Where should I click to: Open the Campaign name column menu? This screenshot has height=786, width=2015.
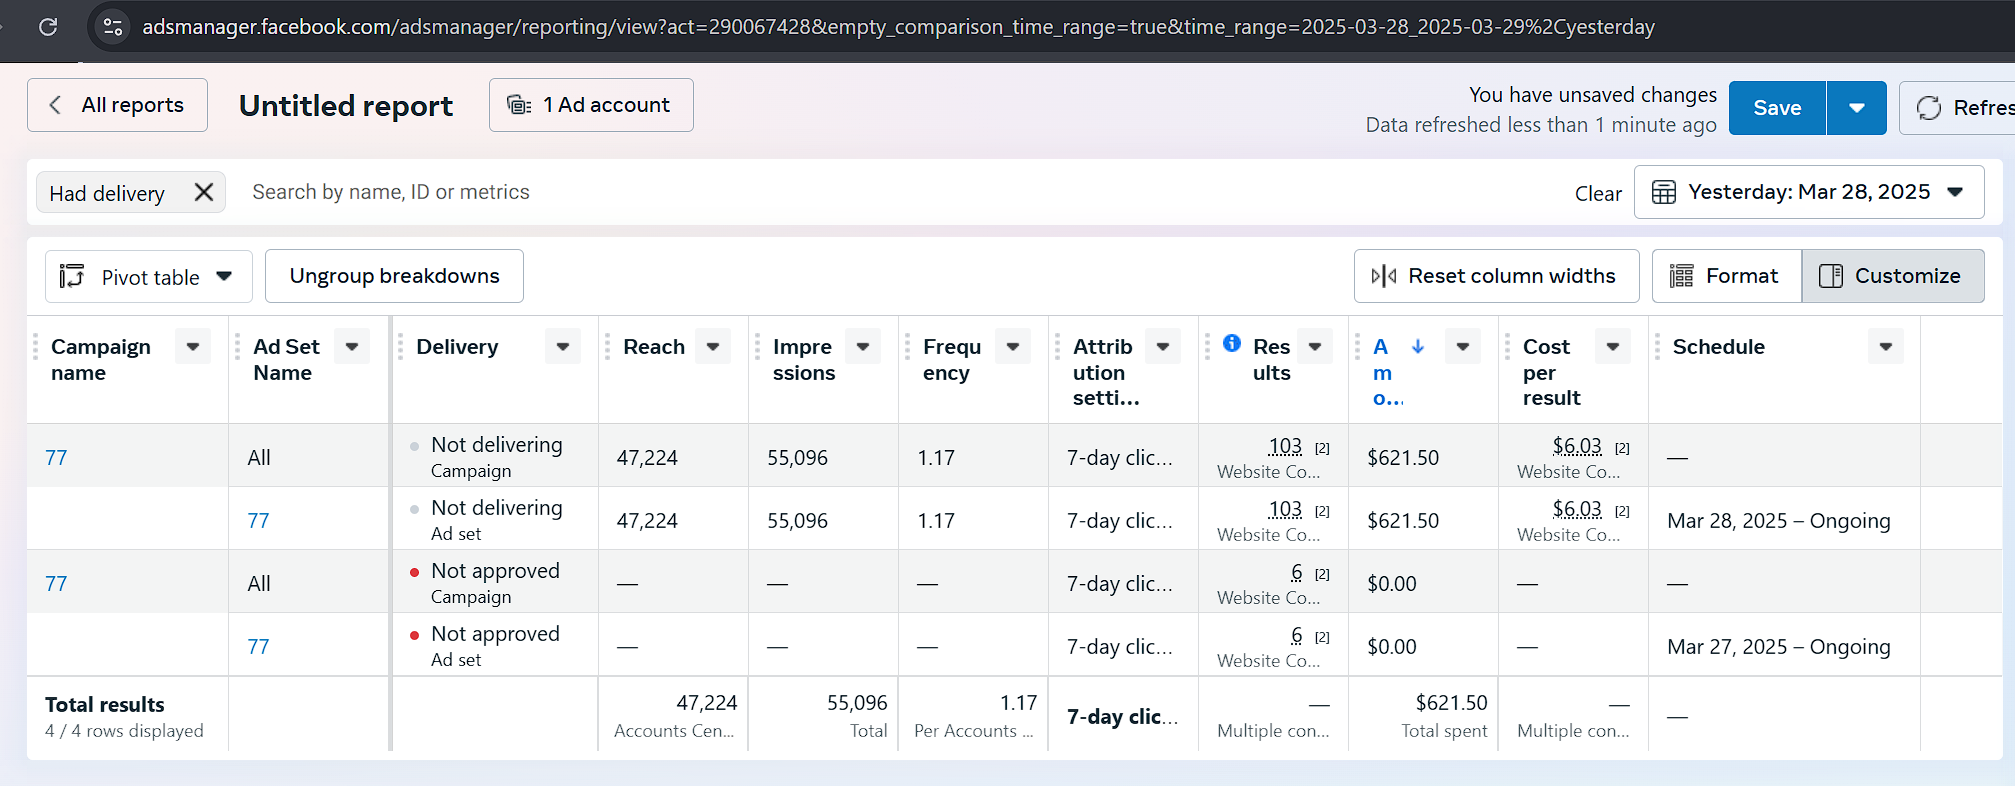(193, 347)
